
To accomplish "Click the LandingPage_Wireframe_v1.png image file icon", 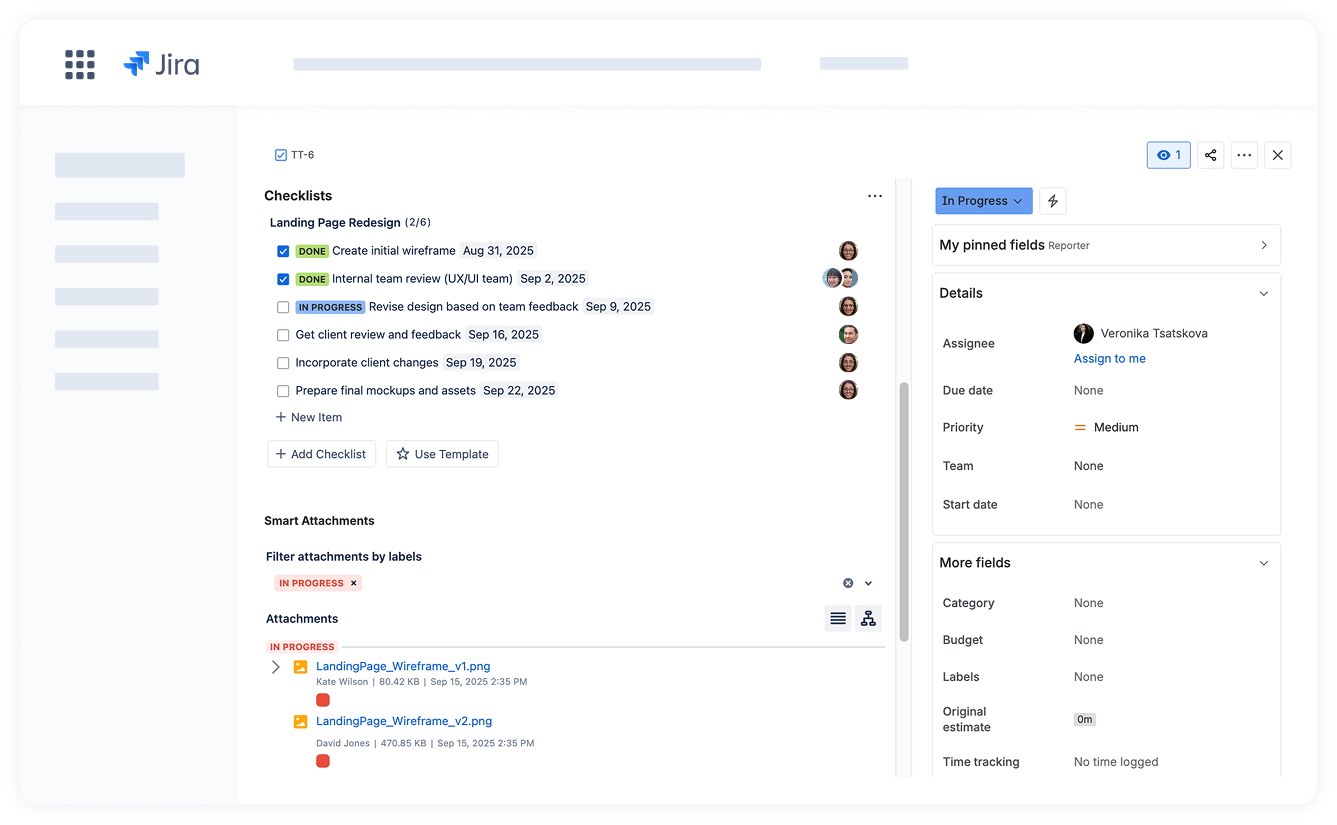I will [300, 666].
